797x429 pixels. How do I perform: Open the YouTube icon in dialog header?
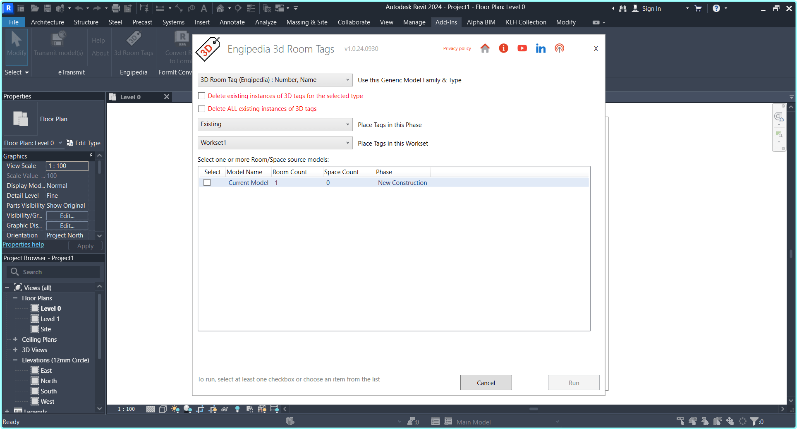[522, 48]
